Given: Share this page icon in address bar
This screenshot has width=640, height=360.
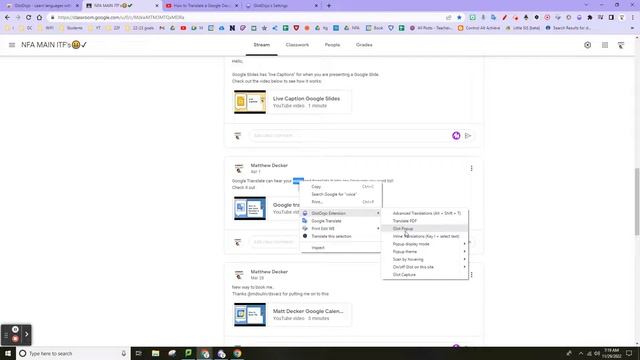Looking at the screenshot, I should point(449,18).
